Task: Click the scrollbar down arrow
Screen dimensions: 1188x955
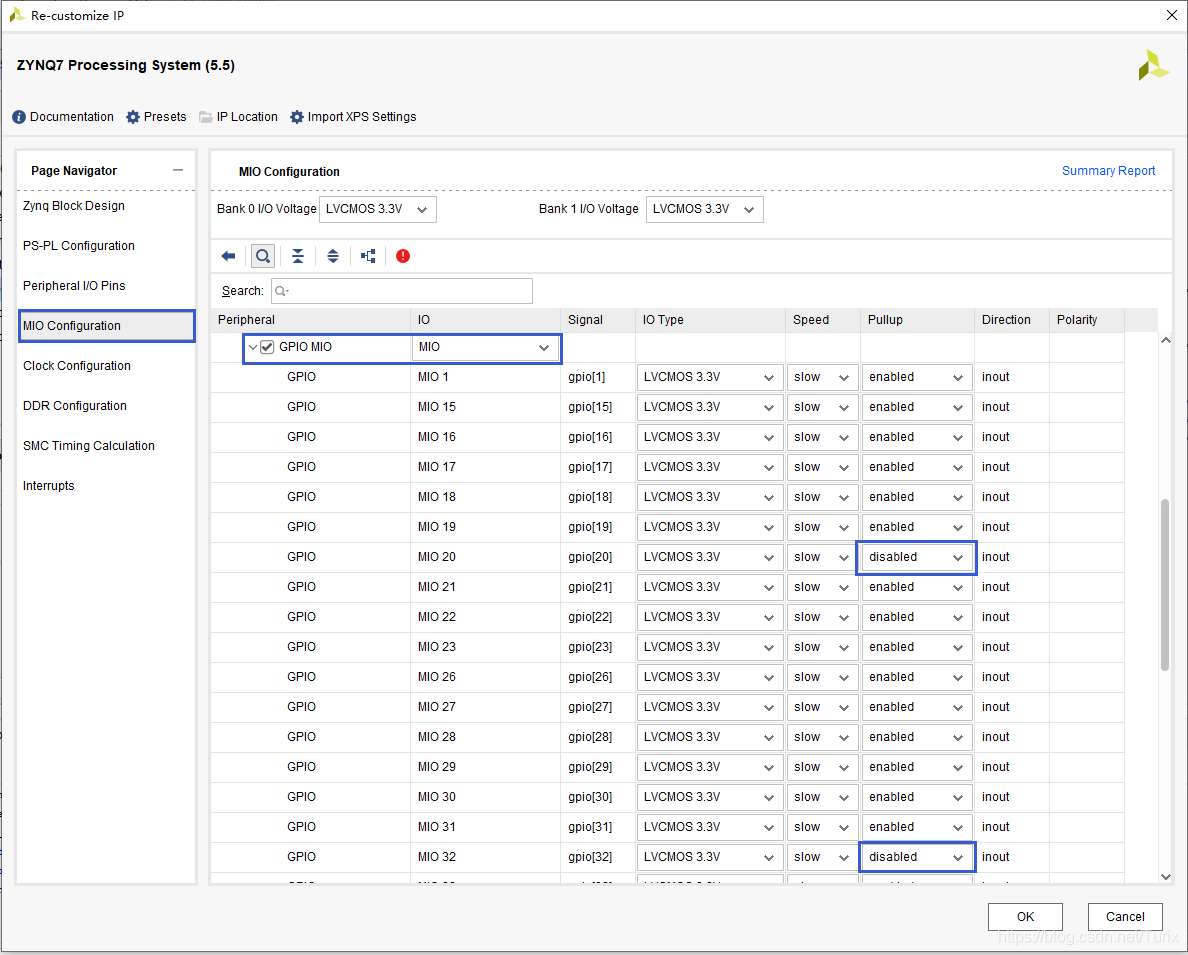Action: click(x=1165, y=877)
